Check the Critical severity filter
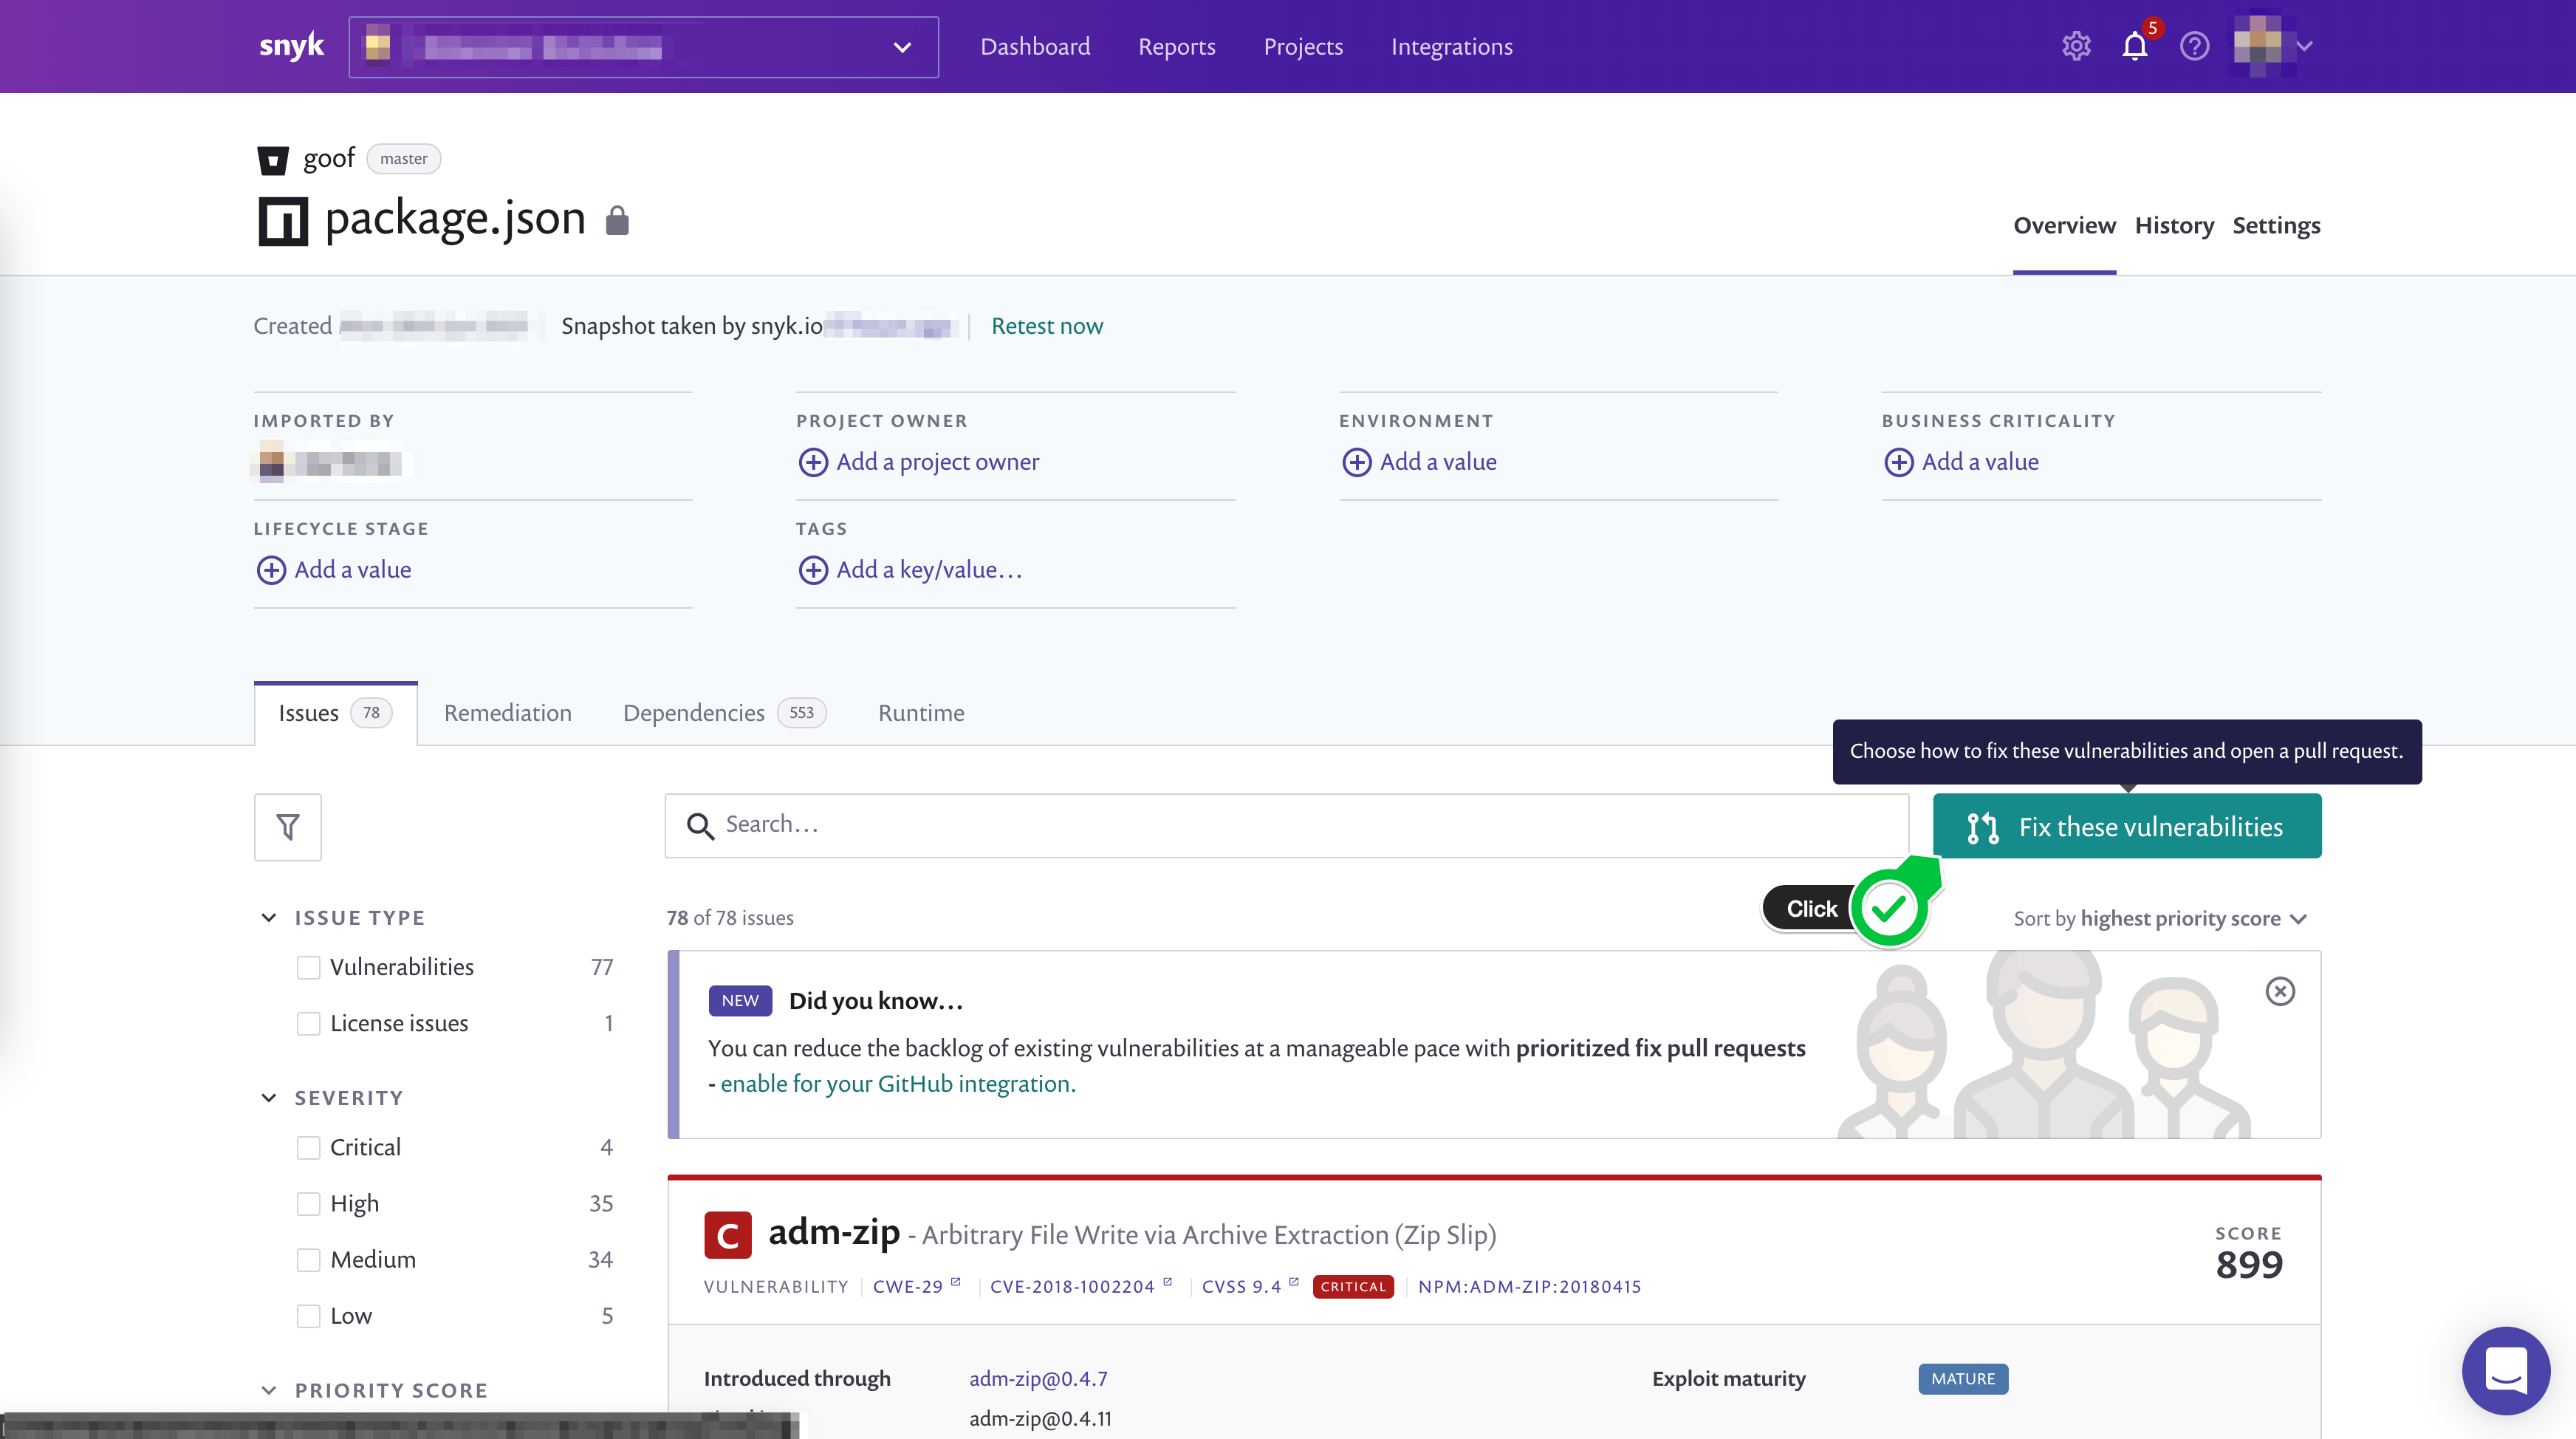 308,1147
